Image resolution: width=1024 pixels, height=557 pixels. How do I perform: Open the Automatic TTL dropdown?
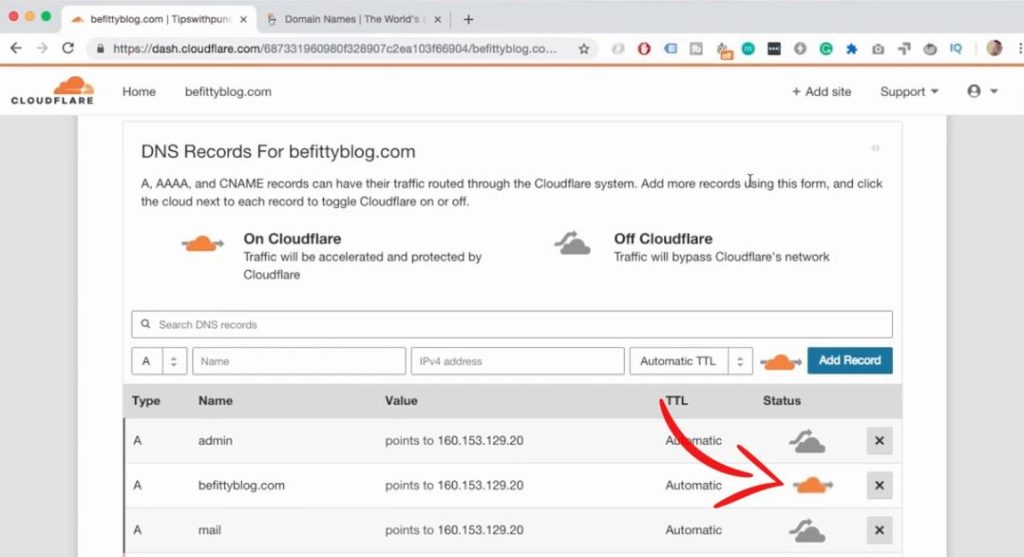[x=691, y=361]
